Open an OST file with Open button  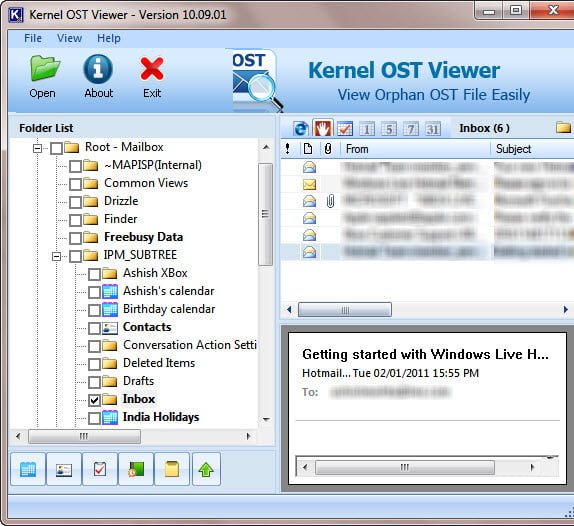[43, 77]
